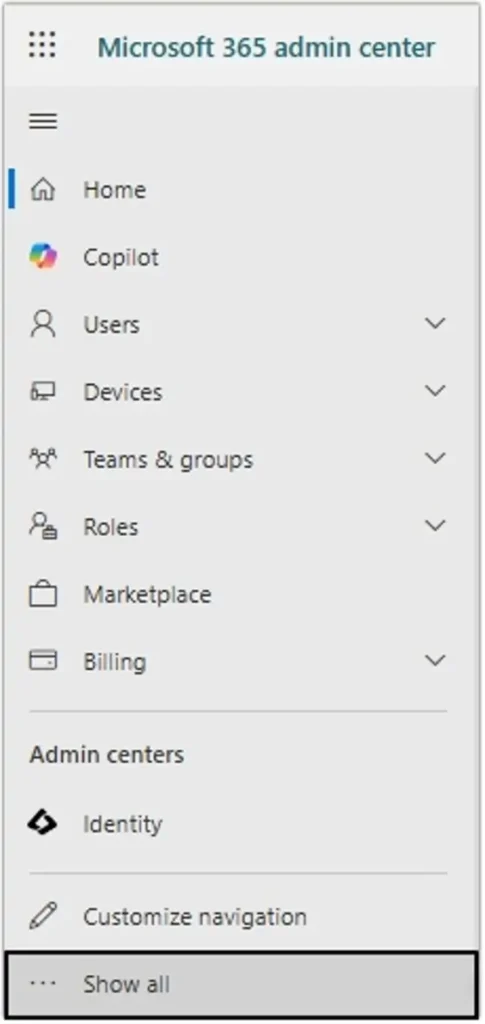Click the Home house icon
The height and width of the screenshot is (1024, 485).
point(43,190)
